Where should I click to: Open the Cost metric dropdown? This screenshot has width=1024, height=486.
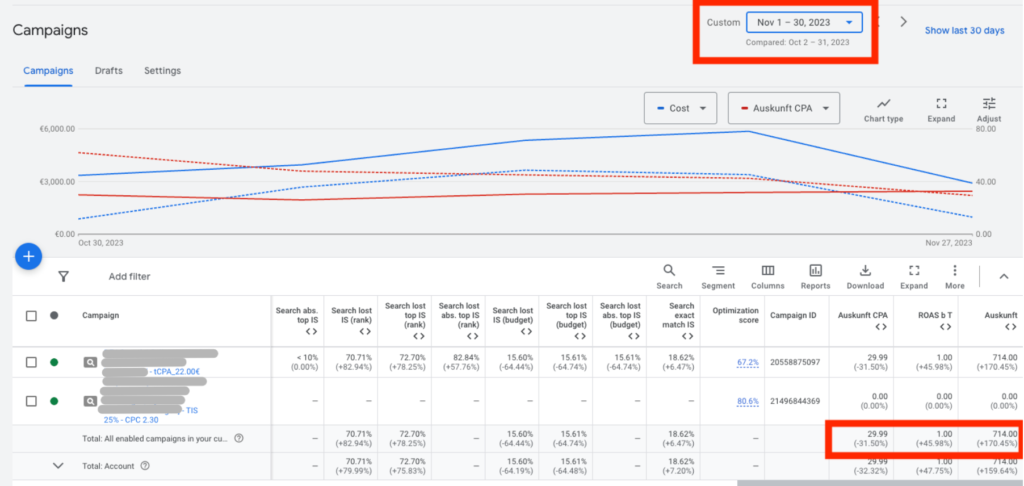tap(681, 108)
